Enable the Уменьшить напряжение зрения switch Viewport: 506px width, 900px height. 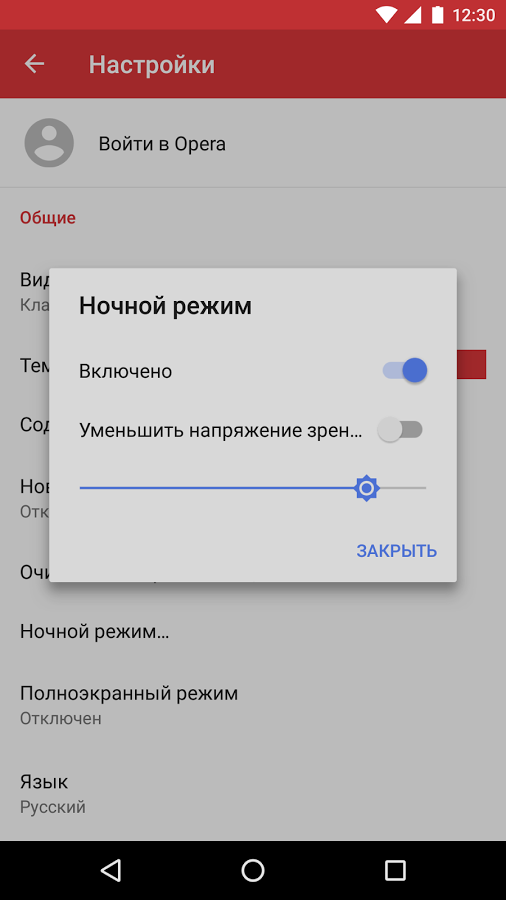click(x=400, y=430)
